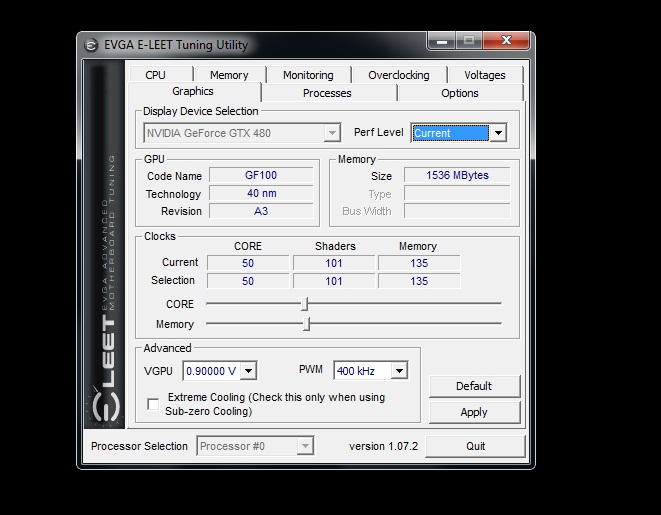
Task: Enable the Extreme Cooling checkbox
Action: (x=153, y=404)
